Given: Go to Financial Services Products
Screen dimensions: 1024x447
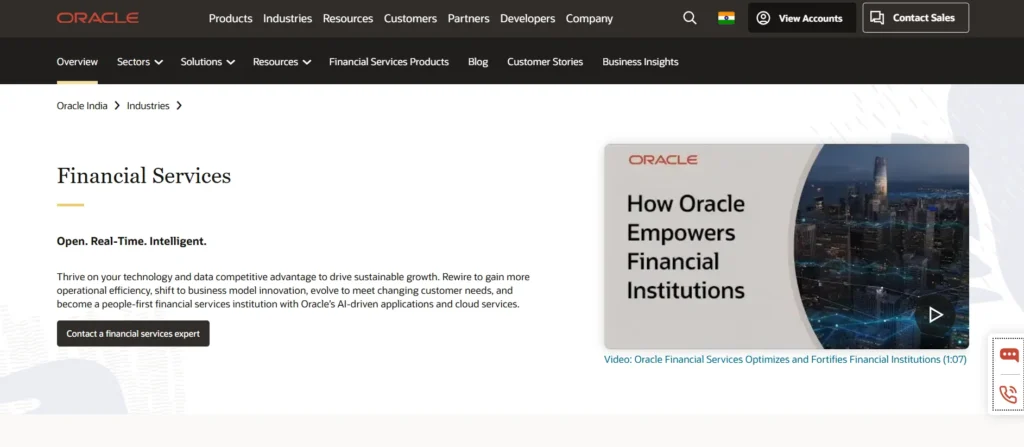Looking at the screenshot, I should click(x=389, y=61).
